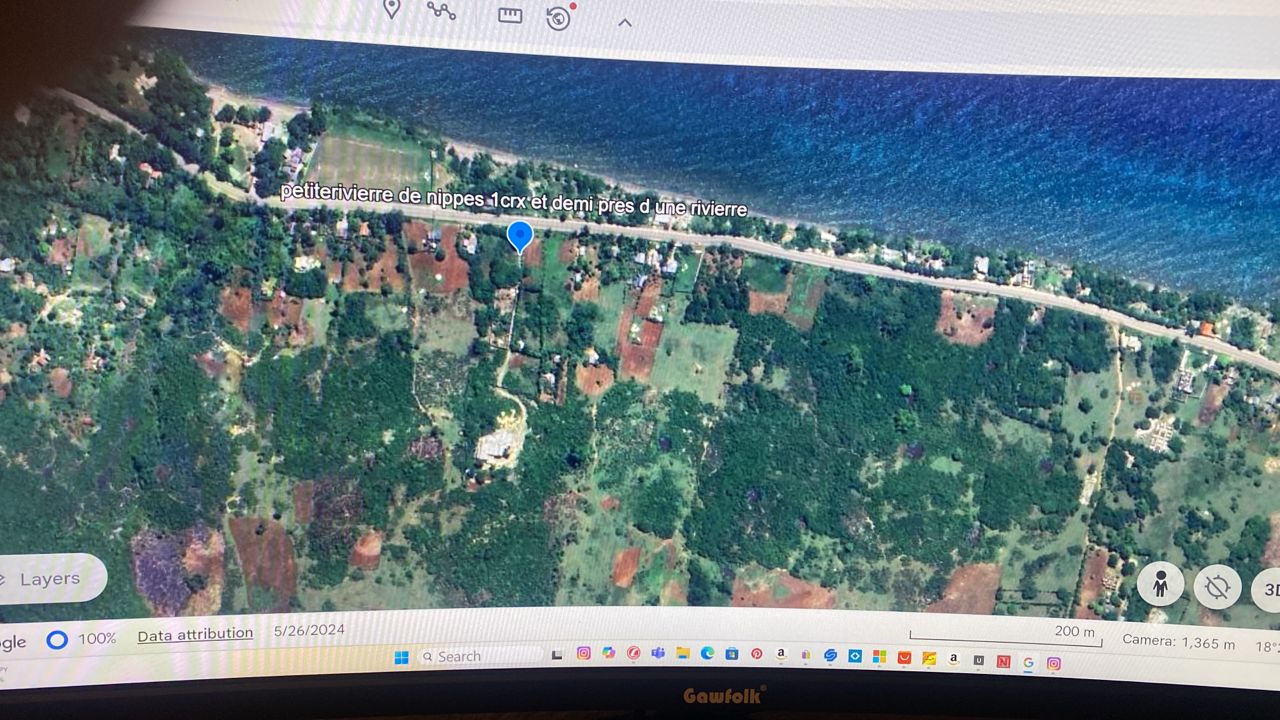The image size is (1280, 720).
Task: Open the Data attribution link
Action: (x=195, y=634)
